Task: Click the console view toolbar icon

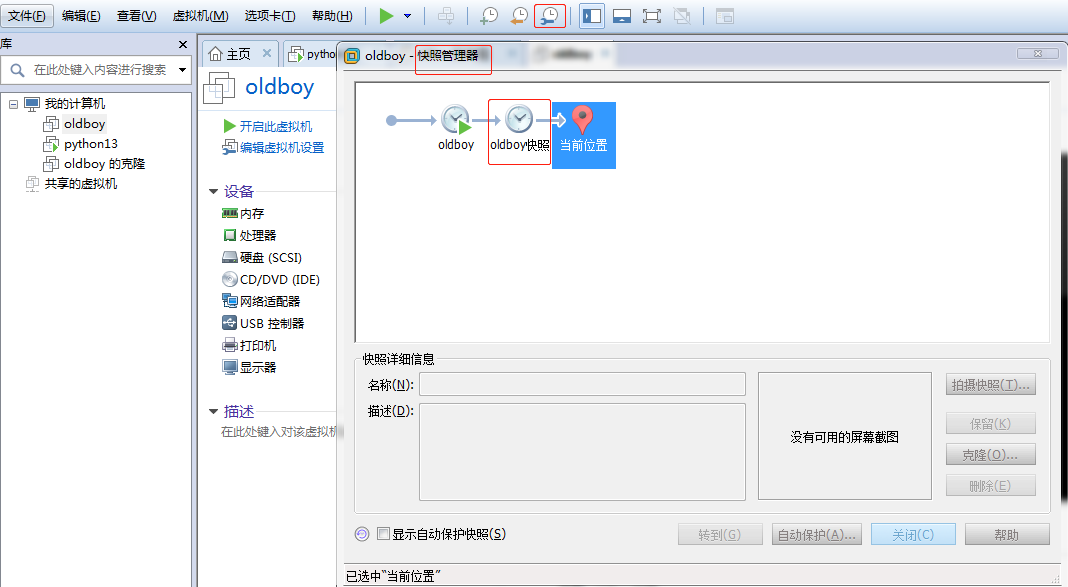Action: 725,16
